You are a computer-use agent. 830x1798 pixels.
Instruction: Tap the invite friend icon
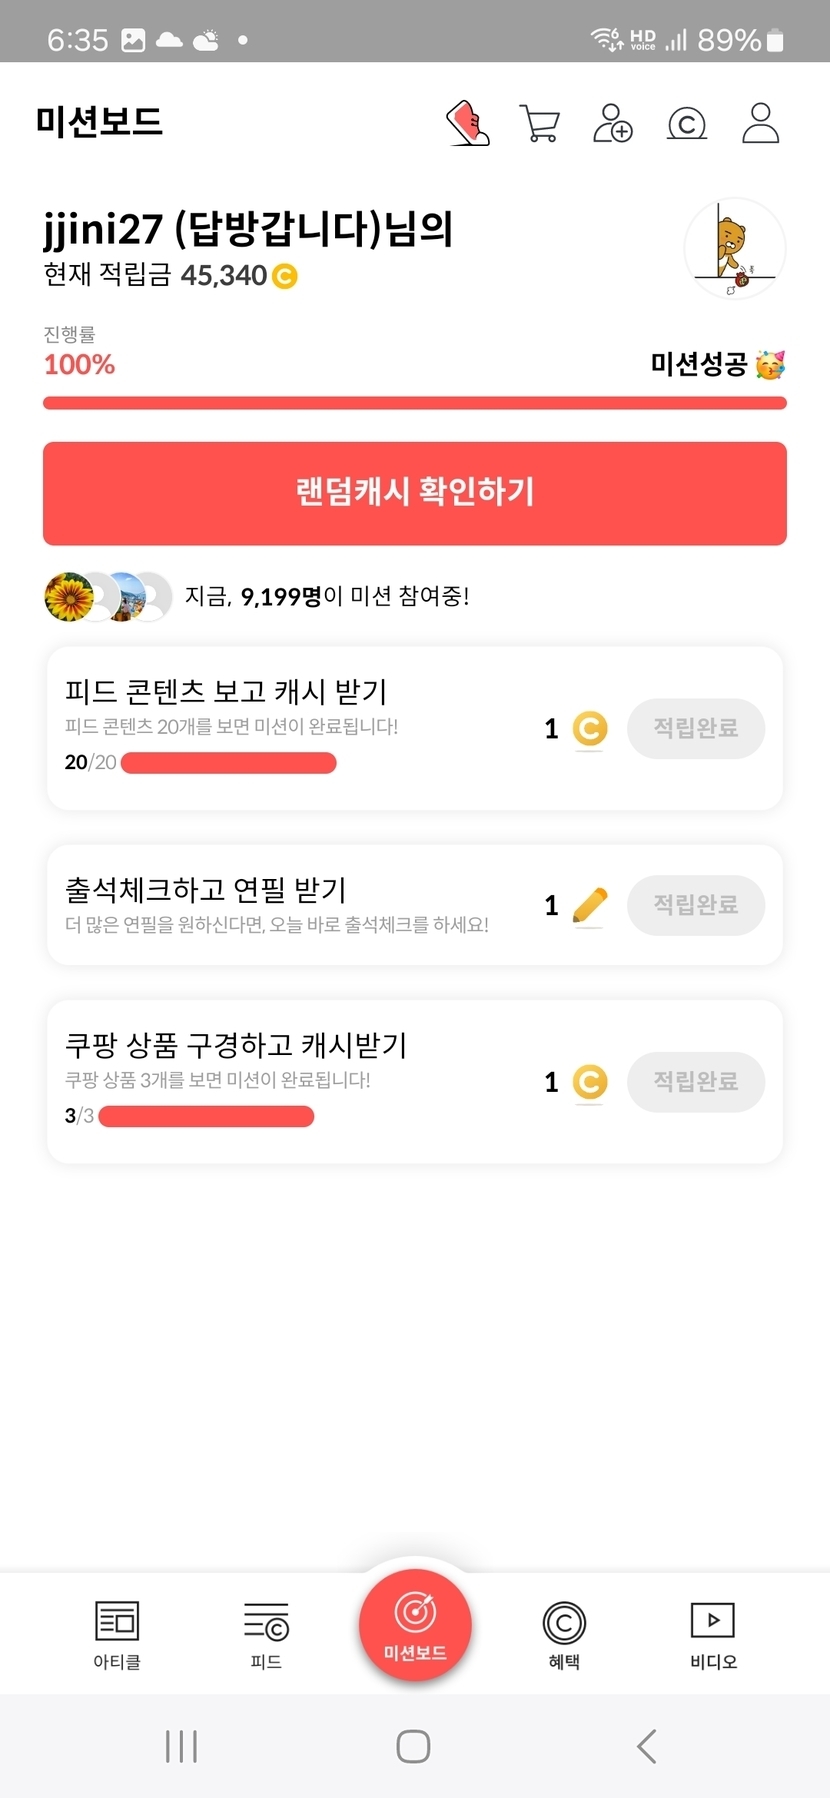[612, 123]
